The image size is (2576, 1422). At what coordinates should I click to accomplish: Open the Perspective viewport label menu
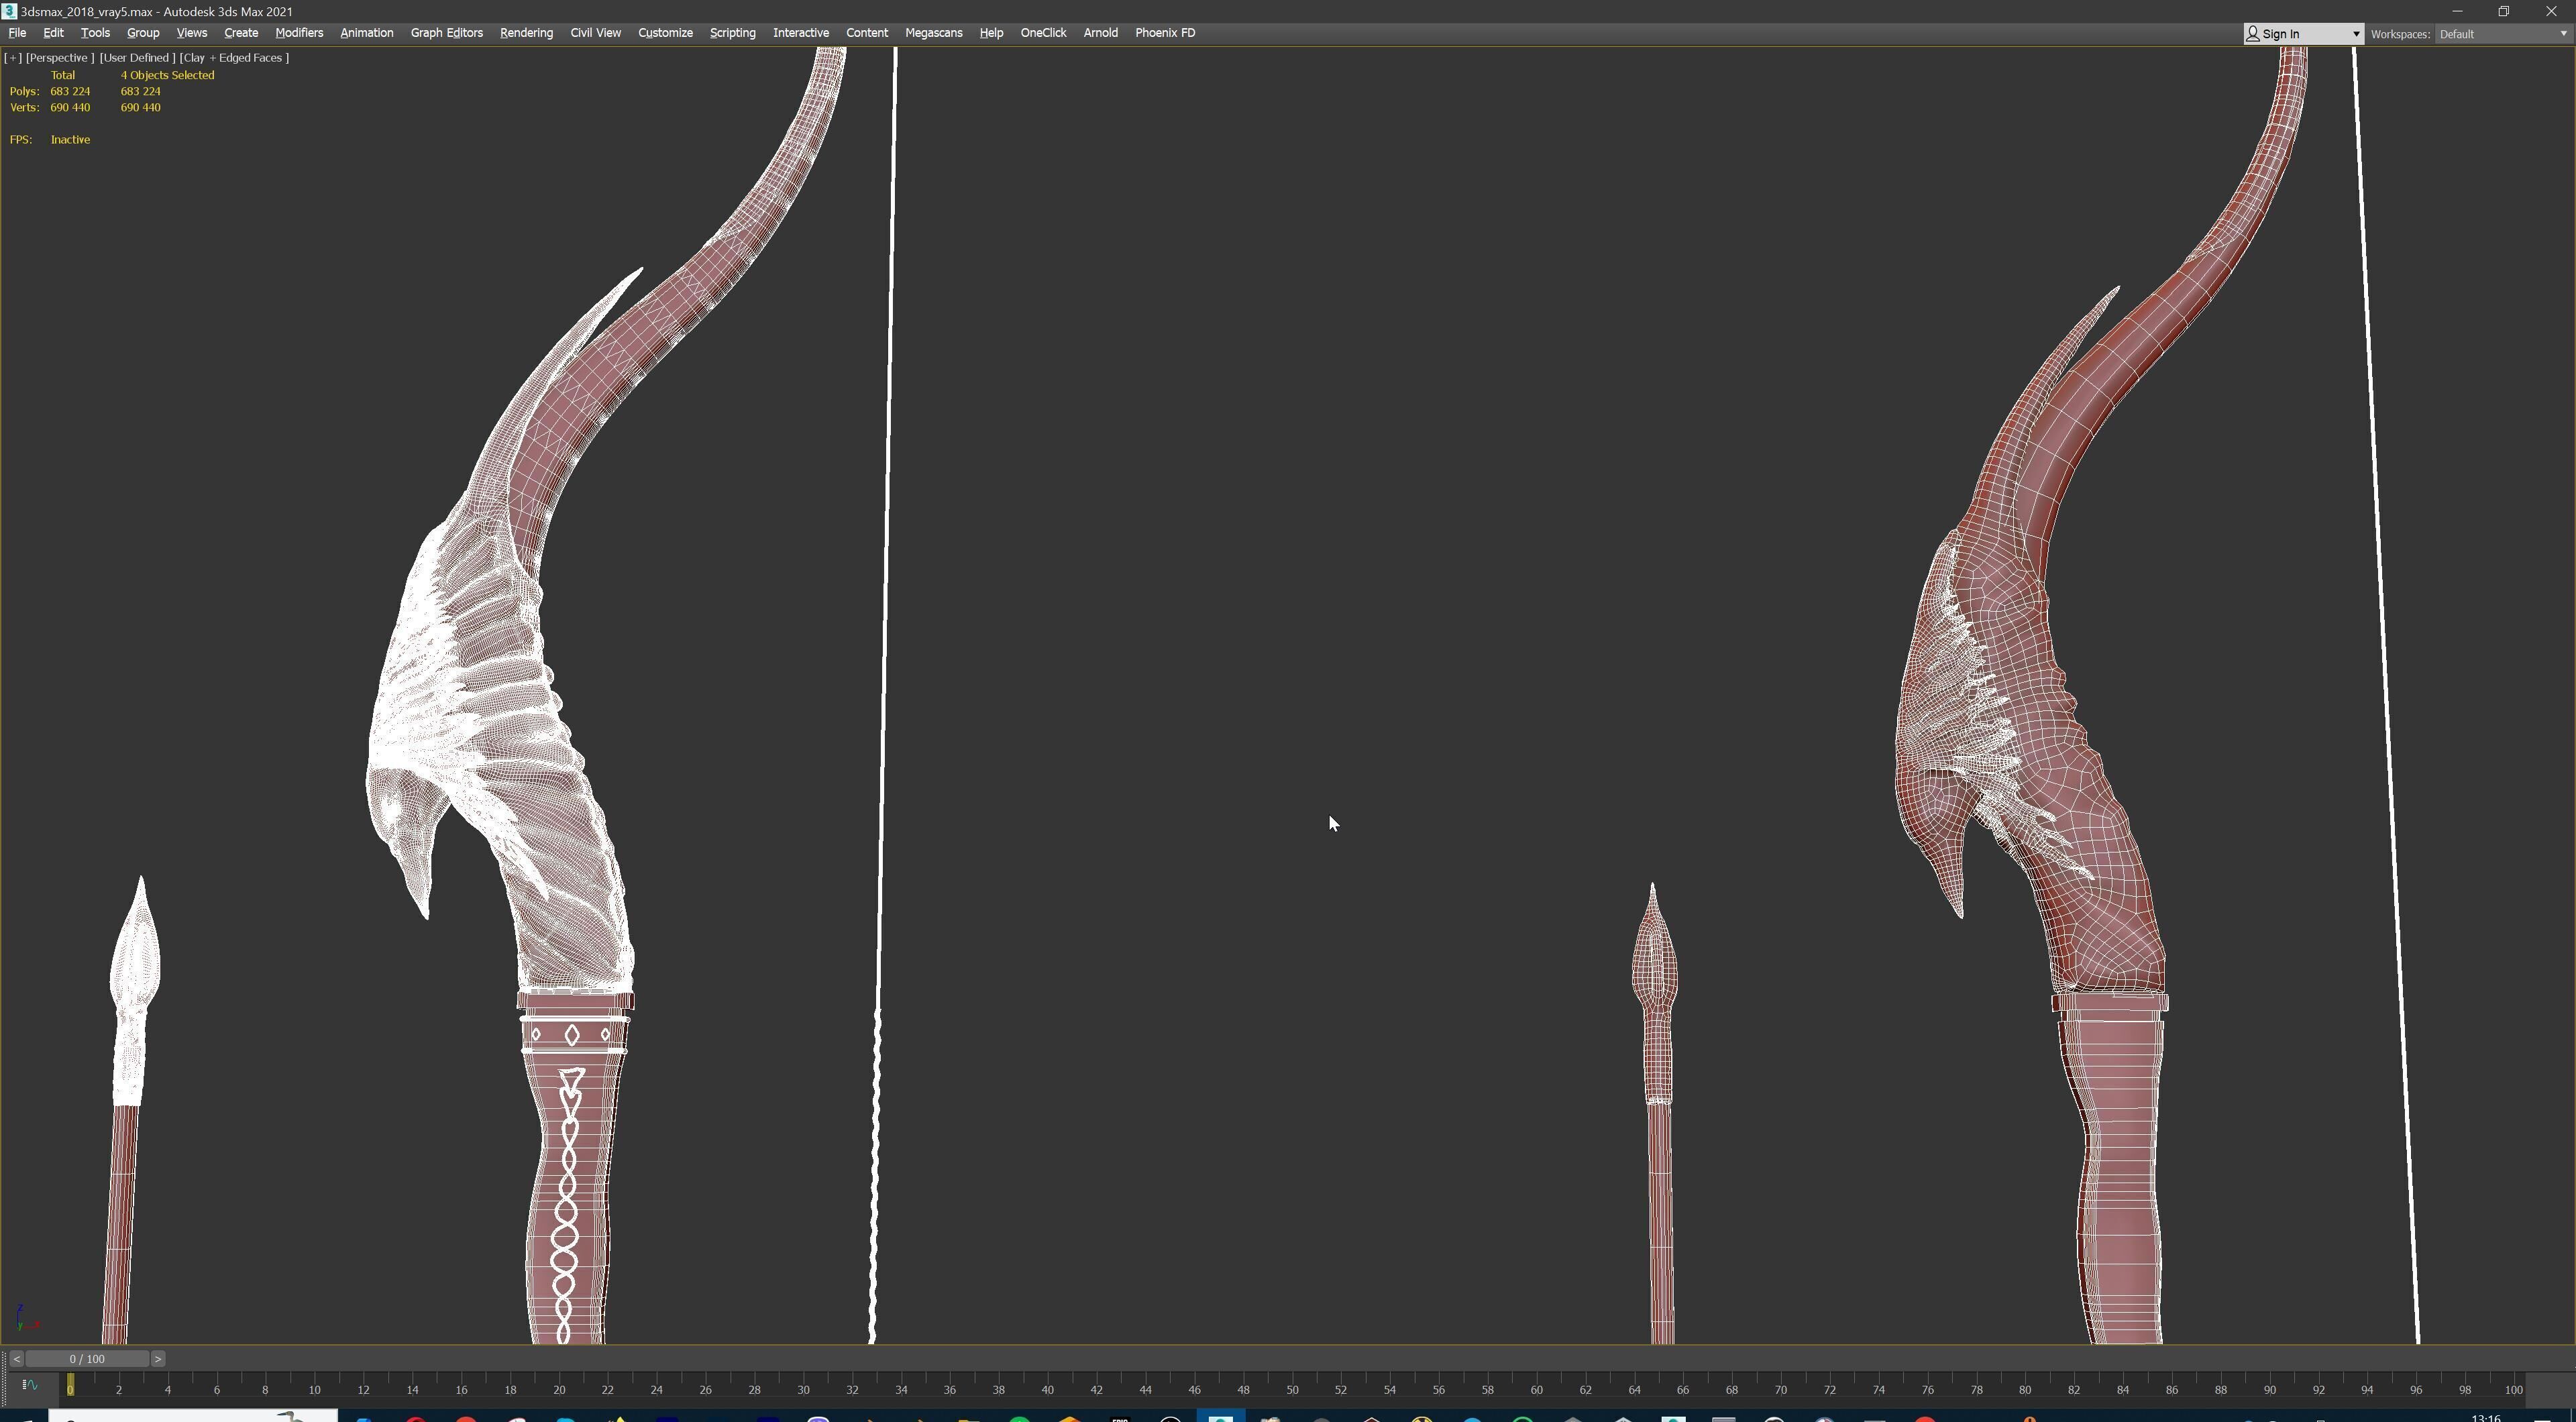[x=59, y=58]
